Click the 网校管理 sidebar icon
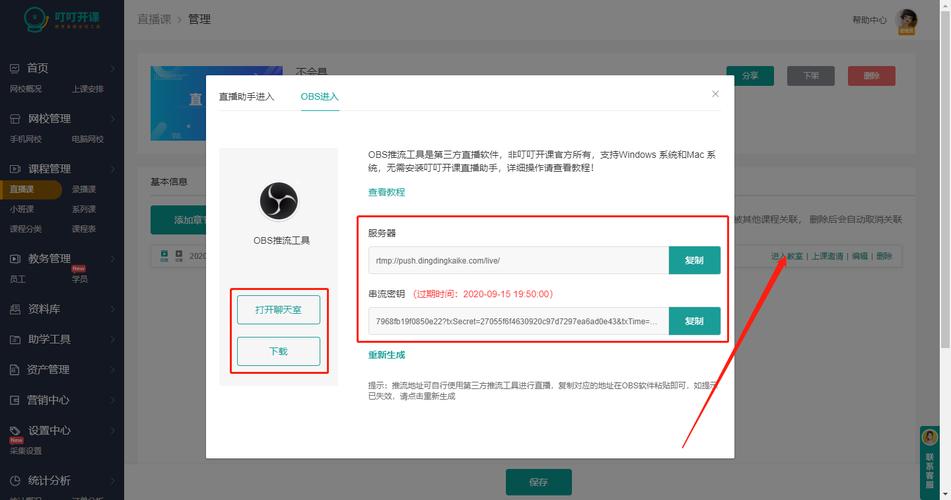The width and height of the screenshot is (951, 500). coord(15,118)
